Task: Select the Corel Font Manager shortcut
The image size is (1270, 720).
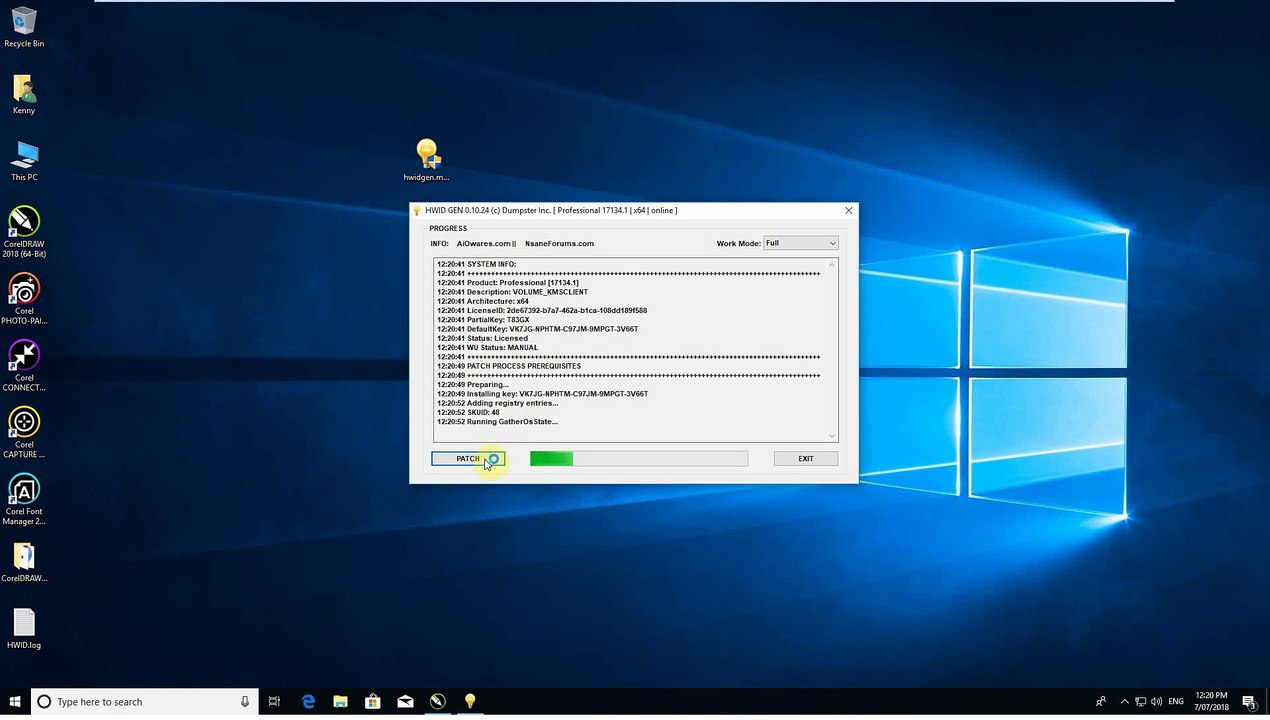Action: pyautogui.click(x=24, y=500)
